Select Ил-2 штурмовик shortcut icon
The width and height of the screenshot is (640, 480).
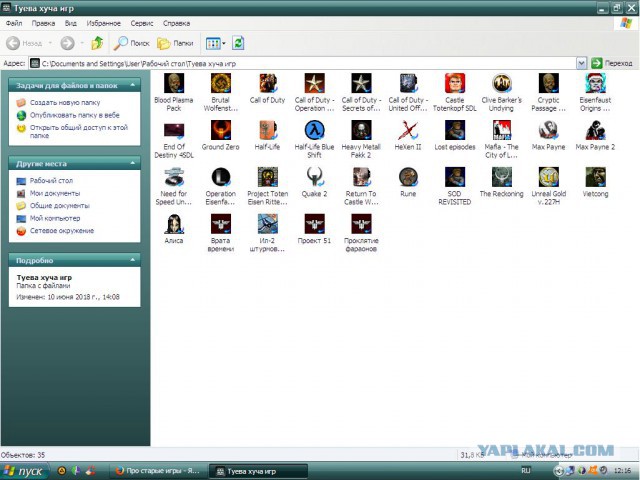[x=268, y=224]
